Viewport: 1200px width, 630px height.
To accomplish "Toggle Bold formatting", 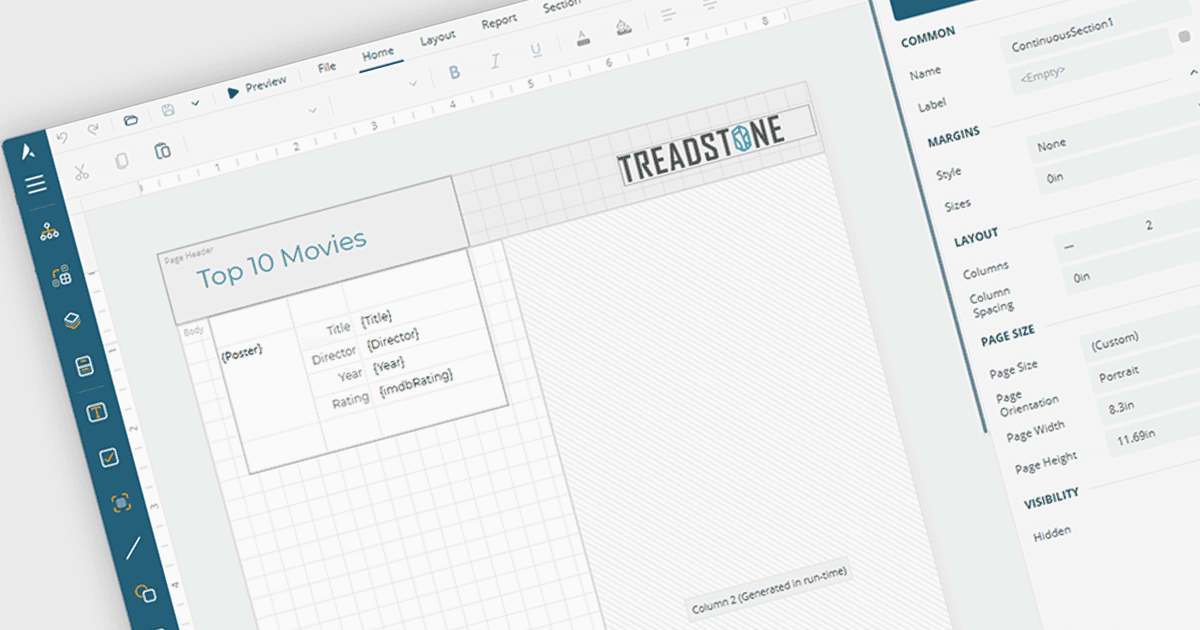I will [x=455, y=71].
